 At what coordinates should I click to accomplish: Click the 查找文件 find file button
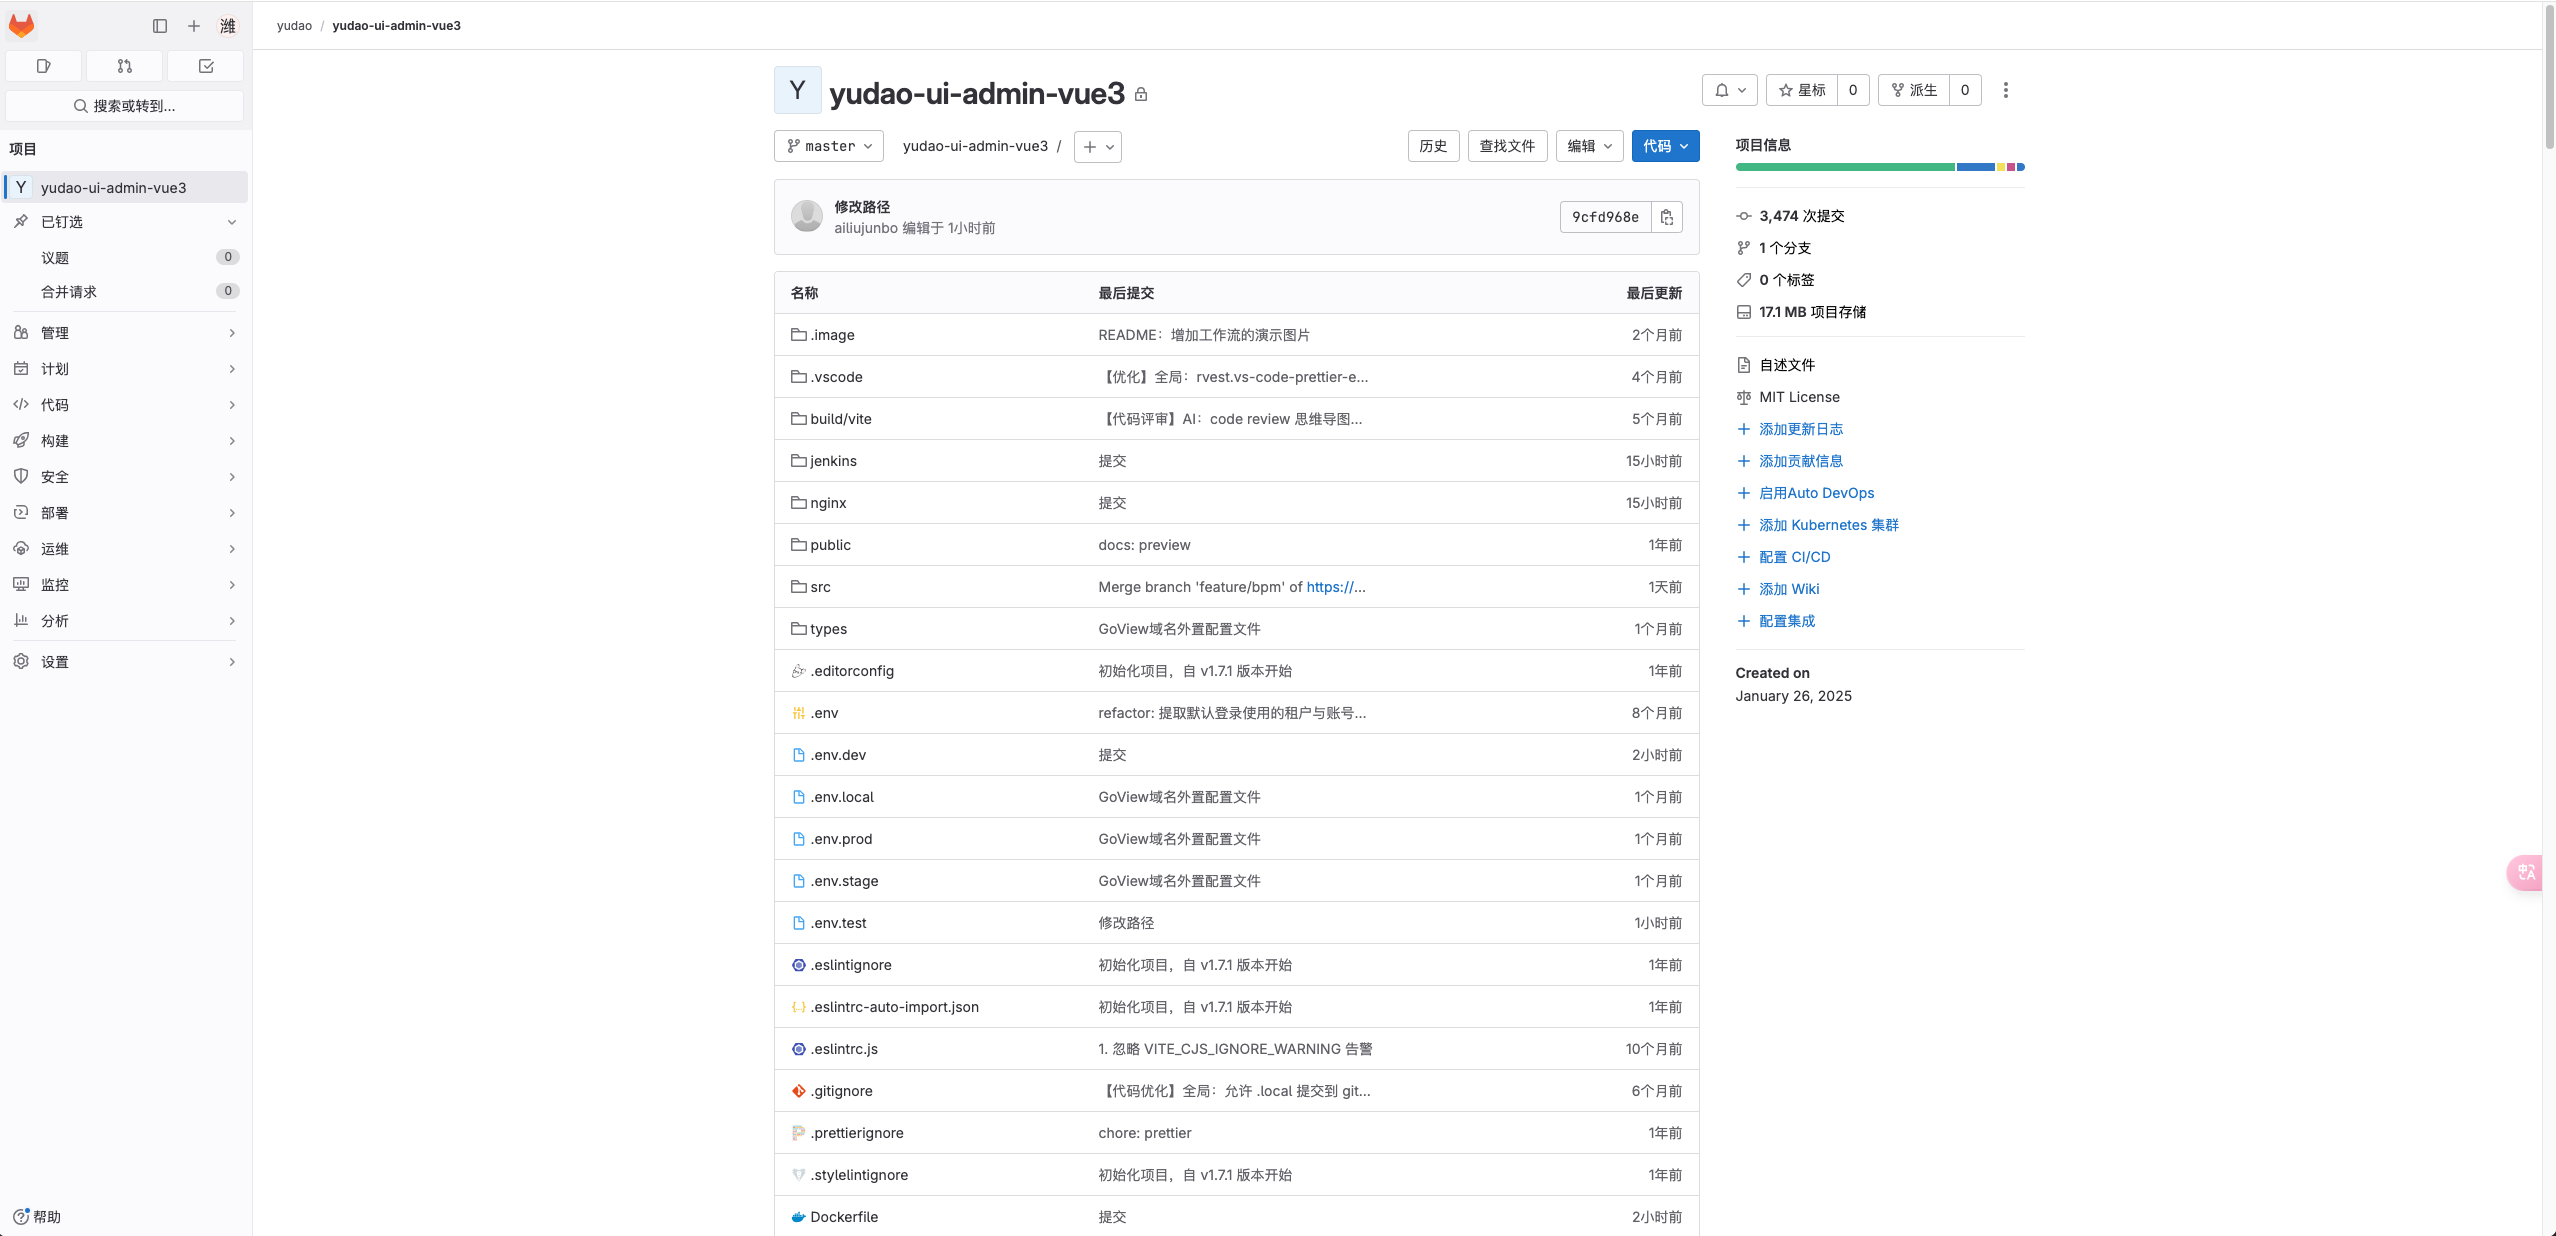pos(1507,146)
